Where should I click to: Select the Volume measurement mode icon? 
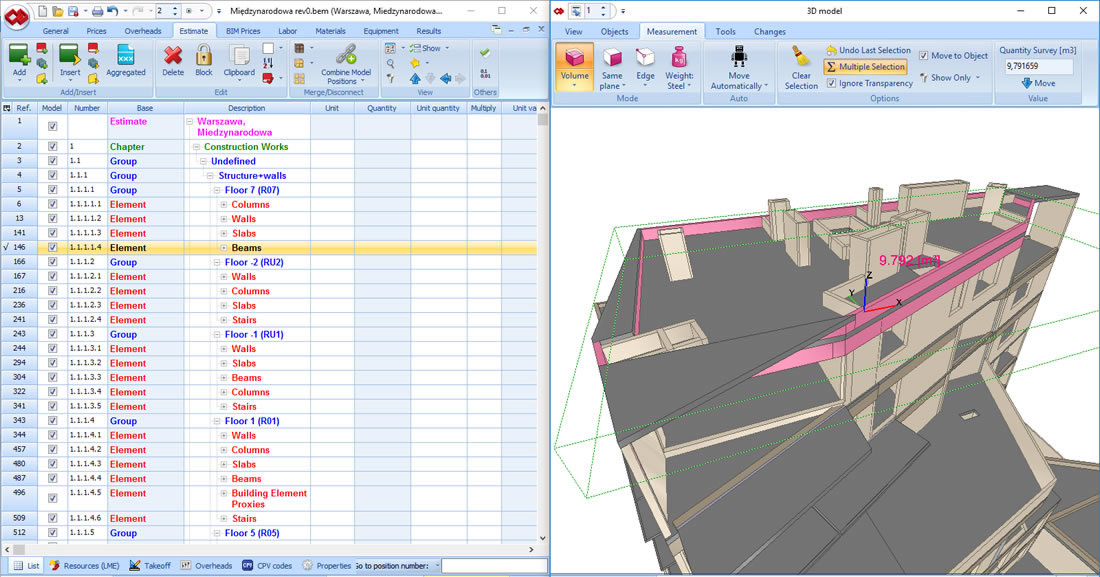point(575,66)
